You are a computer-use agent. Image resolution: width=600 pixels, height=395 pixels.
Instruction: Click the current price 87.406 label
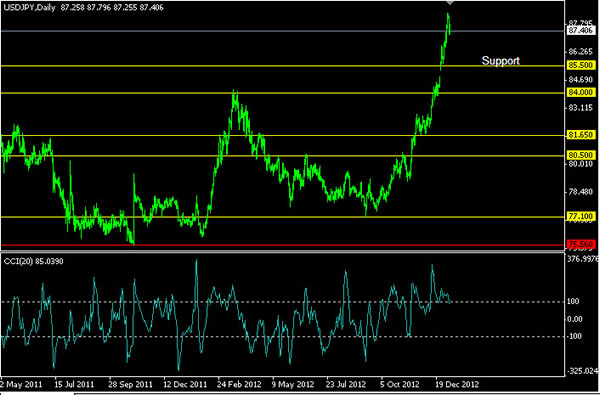(x=581, y=30)
